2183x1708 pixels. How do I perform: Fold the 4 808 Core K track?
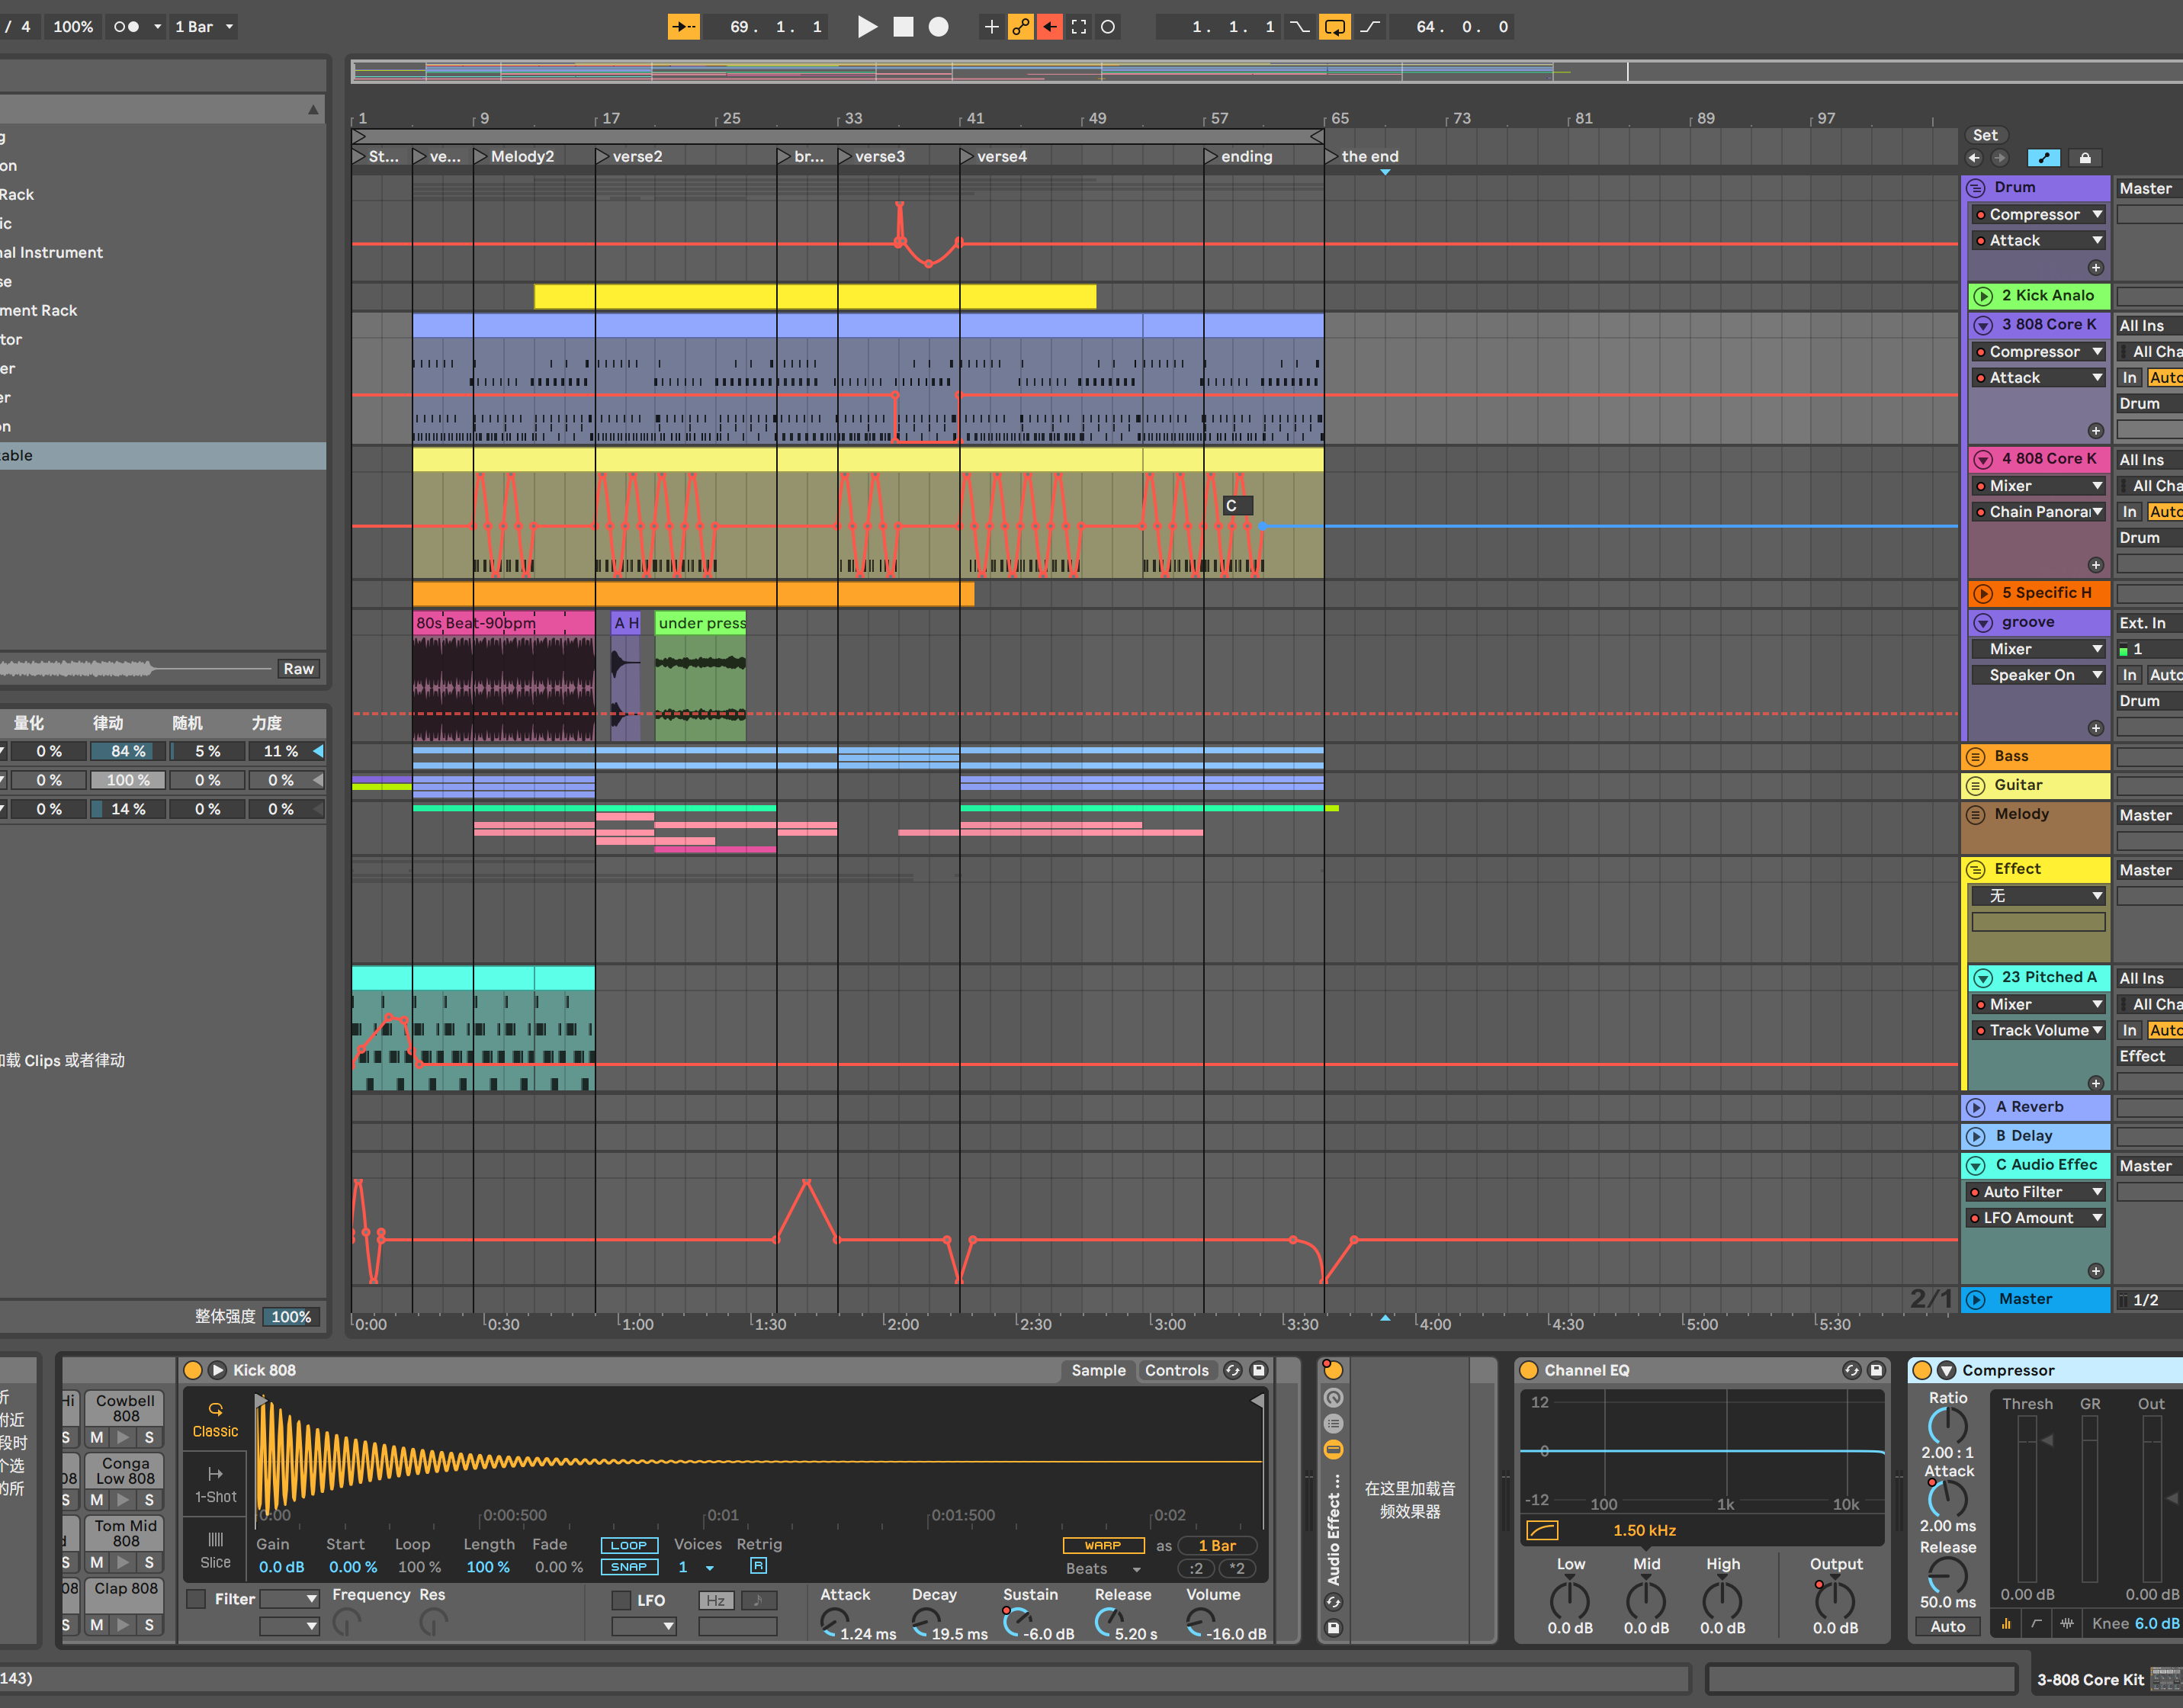1982,459
